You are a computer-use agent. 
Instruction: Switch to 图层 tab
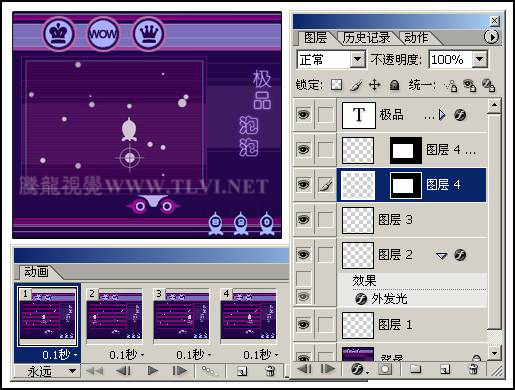(x=315, y=38)
